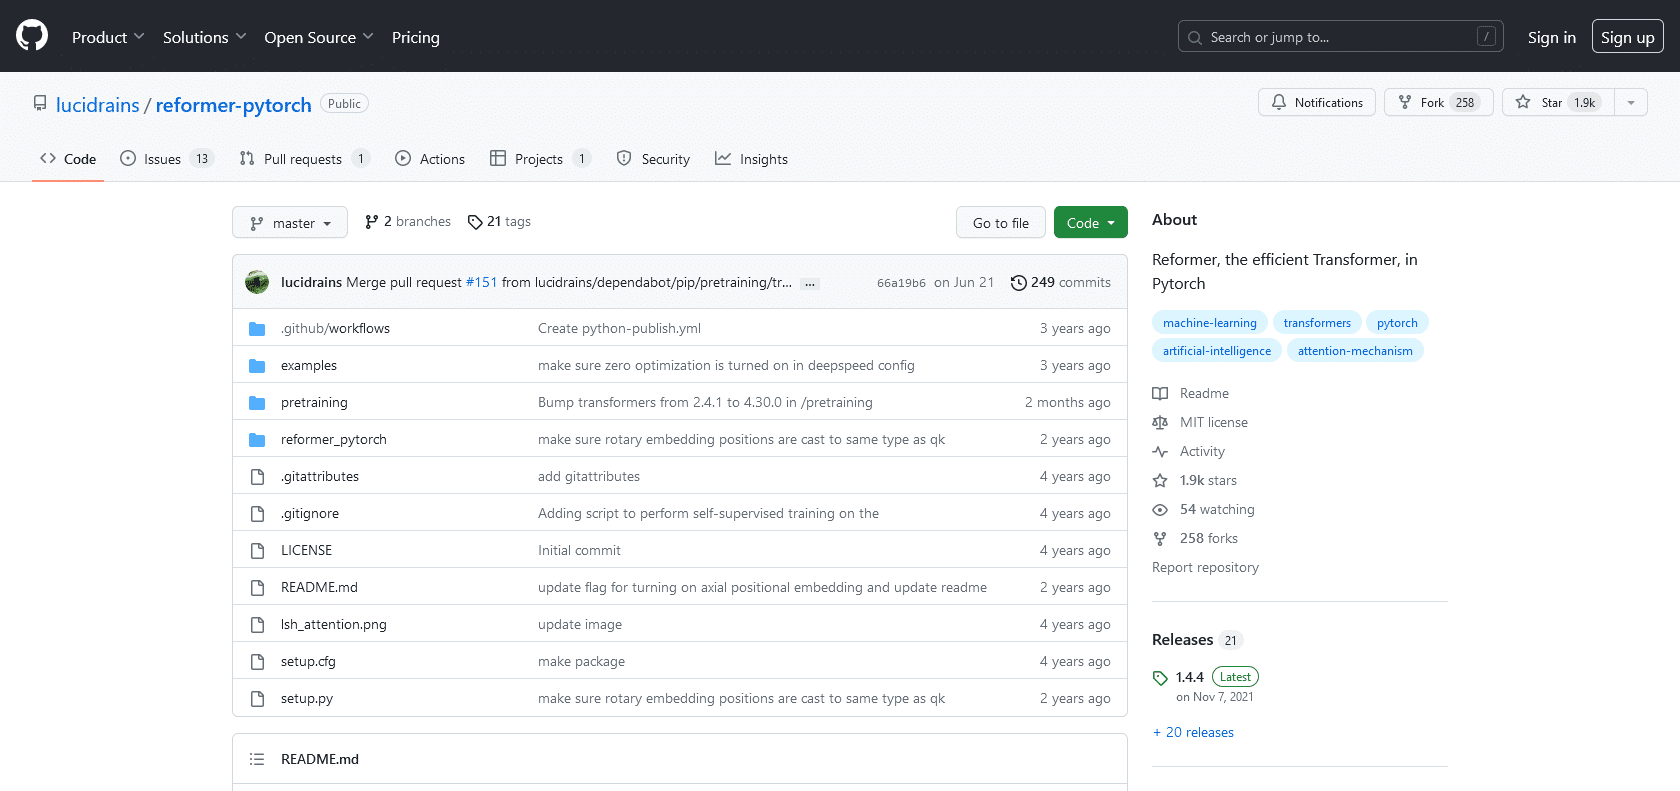The image size is (1680, 791).
Task: Switch to the Actions tab
Action: pos(430,159)
